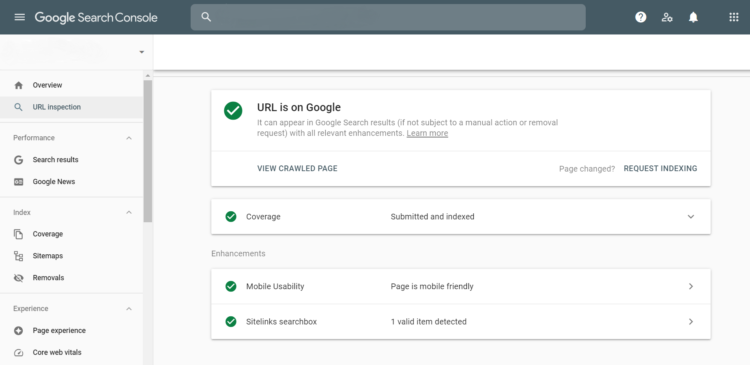Open the Removals report in sidebar
The image size is (750, 365).
(72, 277)
